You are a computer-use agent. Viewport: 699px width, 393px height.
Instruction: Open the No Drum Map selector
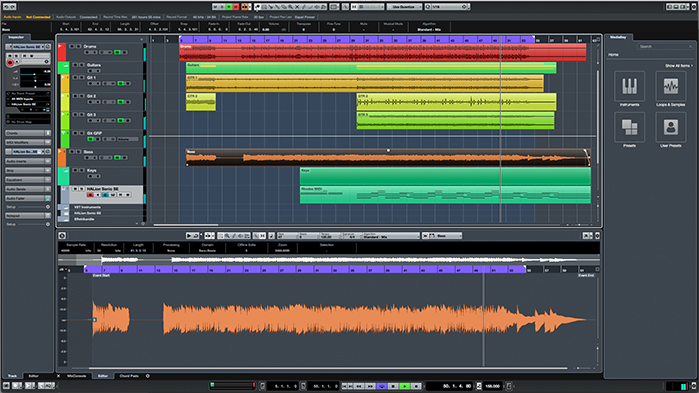click(x=28, y=122)
